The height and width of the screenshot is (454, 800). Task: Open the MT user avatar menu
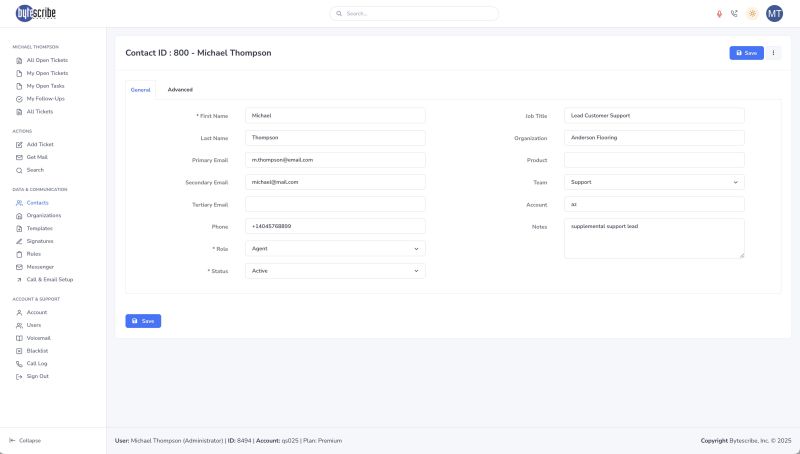click(774, 13)
